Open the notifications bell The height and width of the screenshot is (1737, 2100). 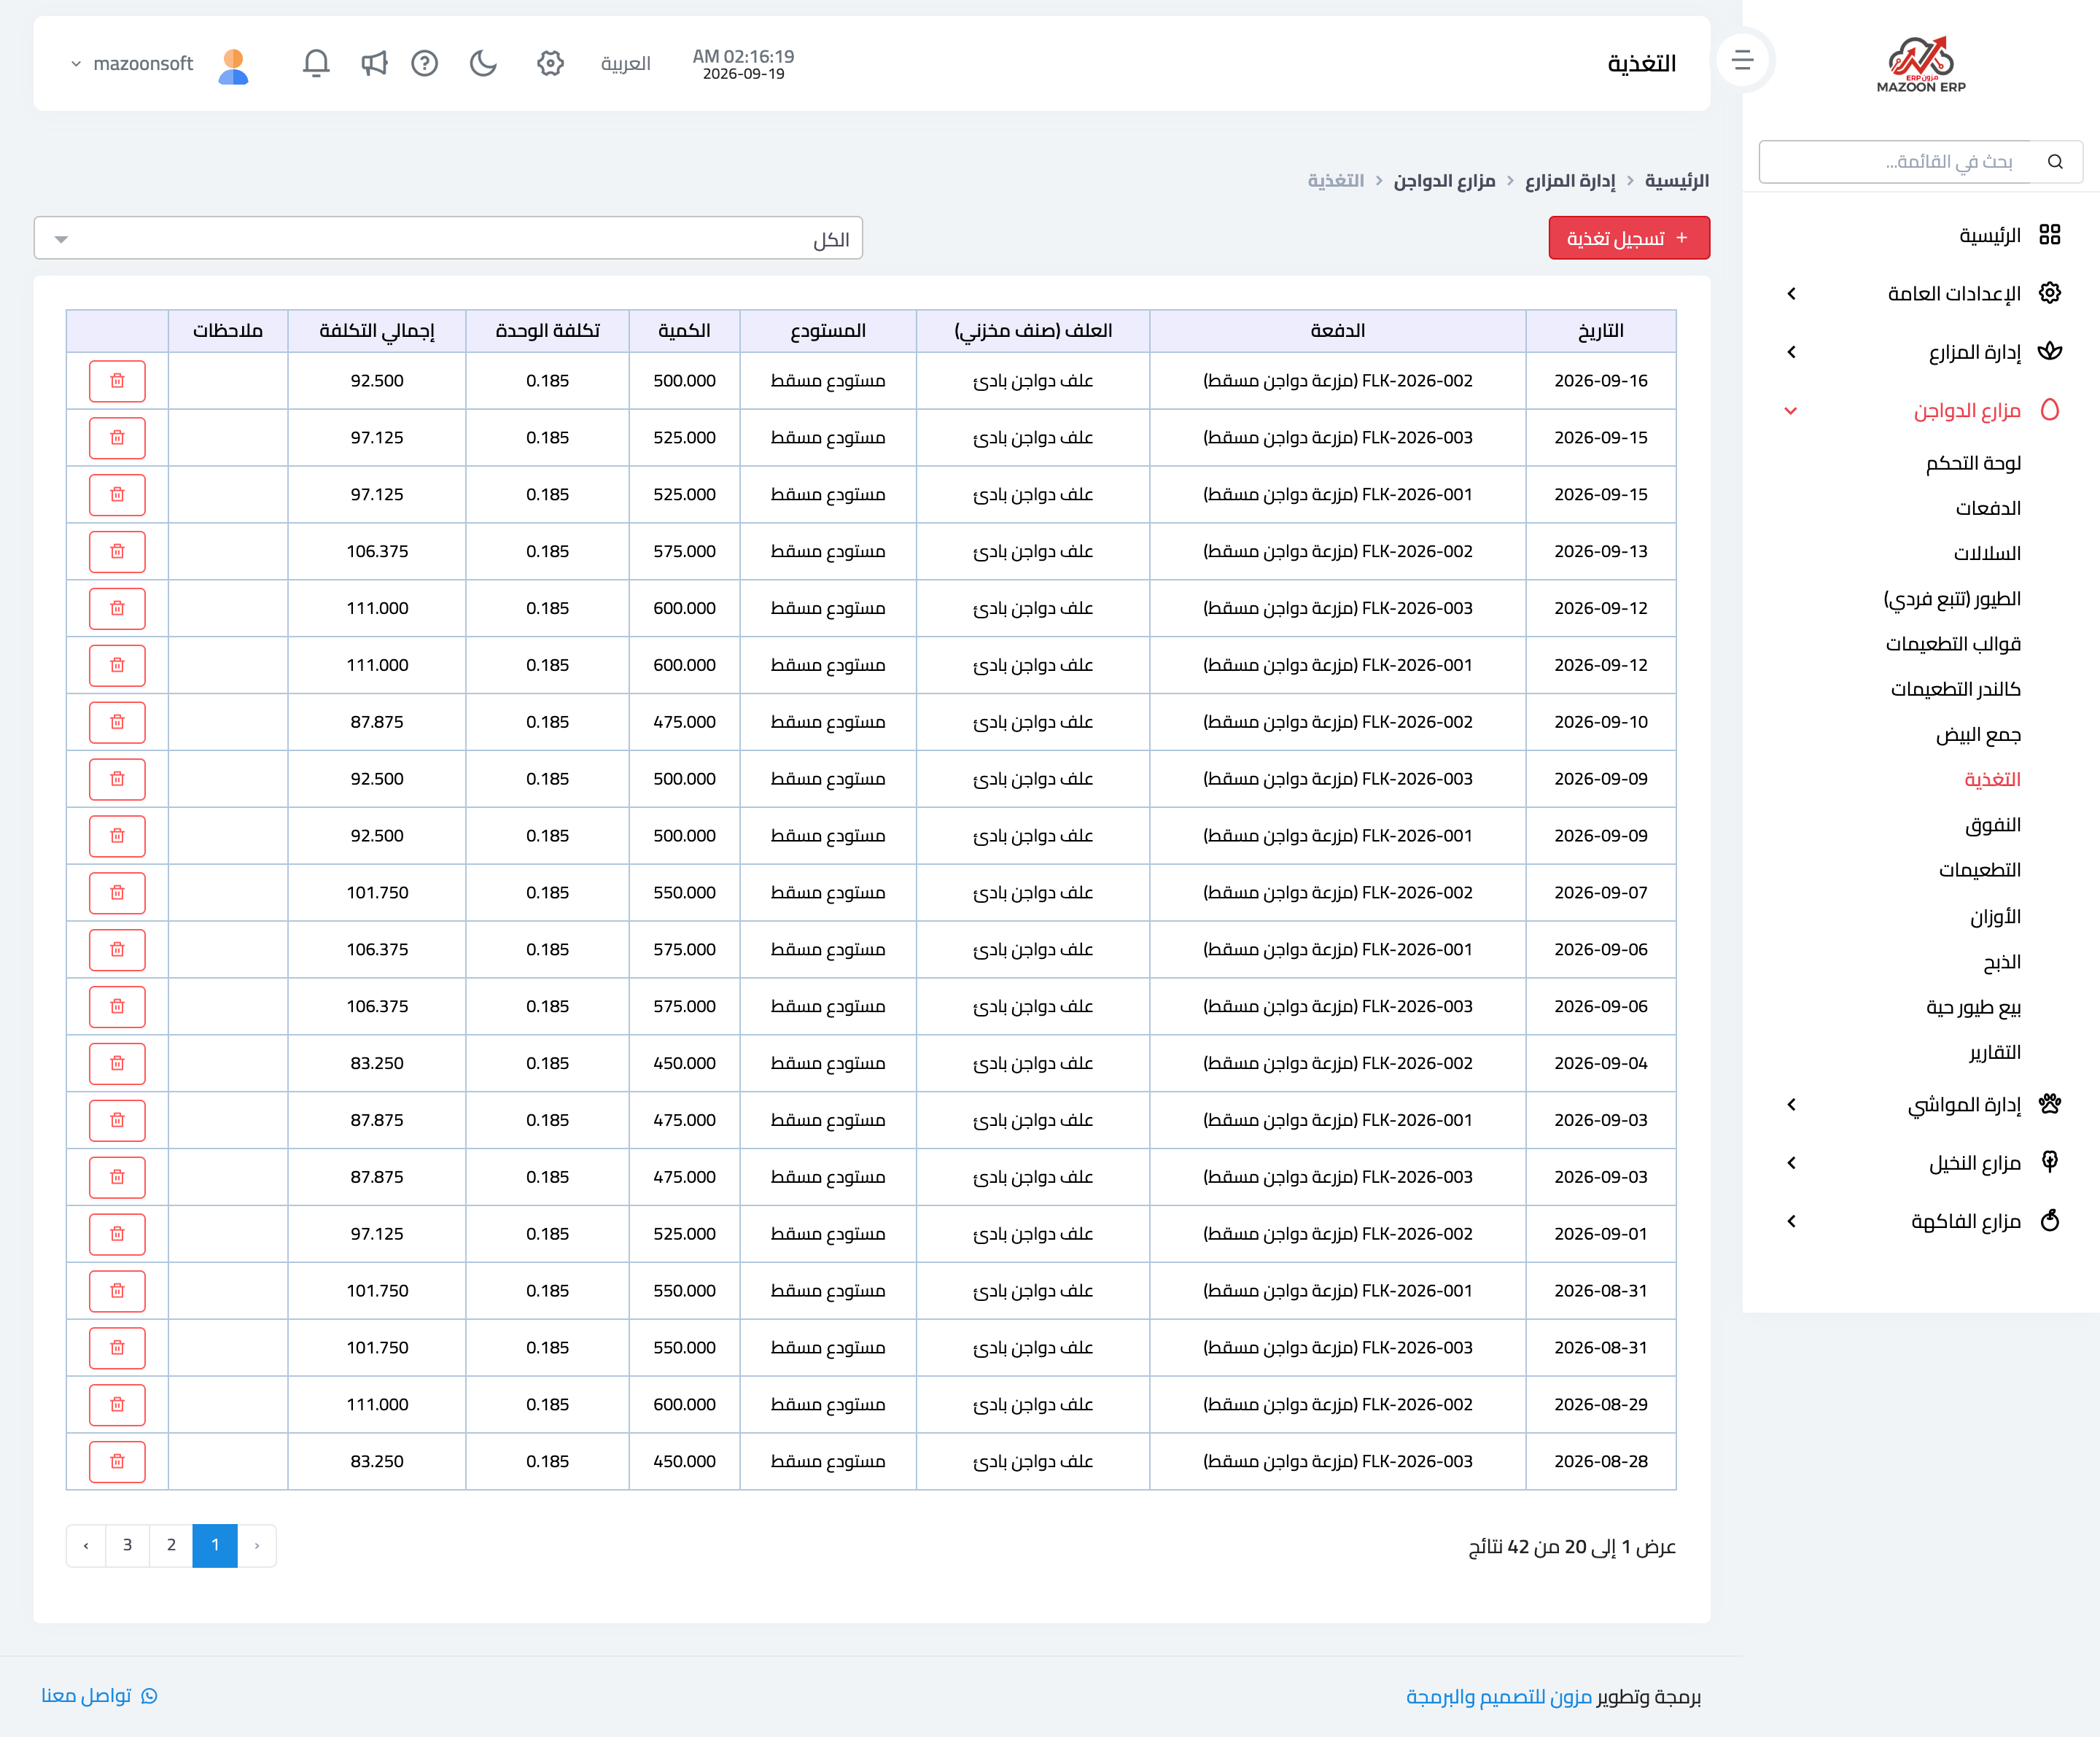(x=316, y=63)
